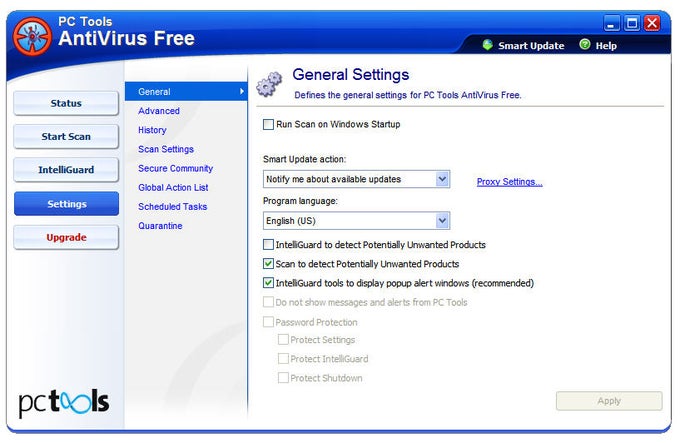Close the AntiVirus window

point(652,23)
